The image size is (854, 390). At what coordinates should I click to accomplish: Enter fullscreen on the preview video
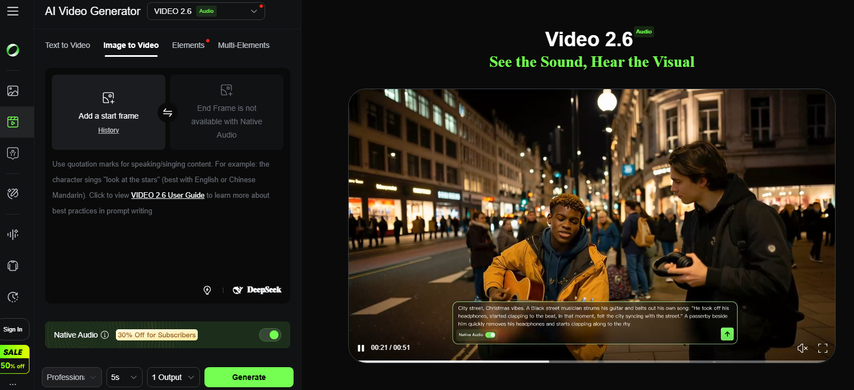[x=823, y=348]
